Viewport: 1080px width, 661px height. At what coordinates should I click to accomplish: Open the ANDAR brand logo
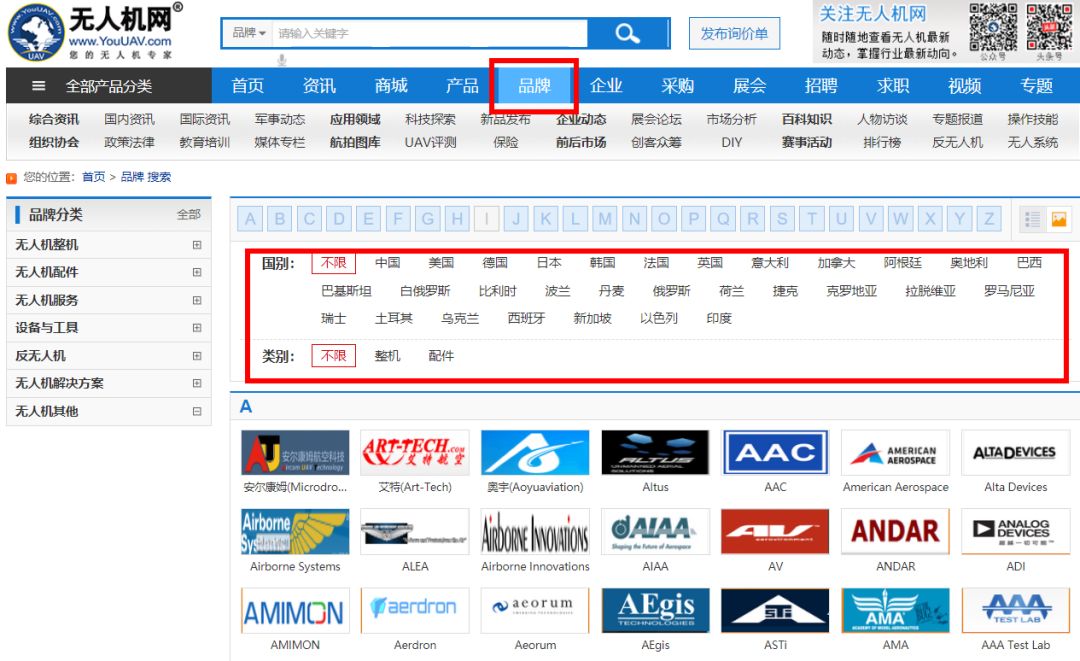(x=895, y=532)
